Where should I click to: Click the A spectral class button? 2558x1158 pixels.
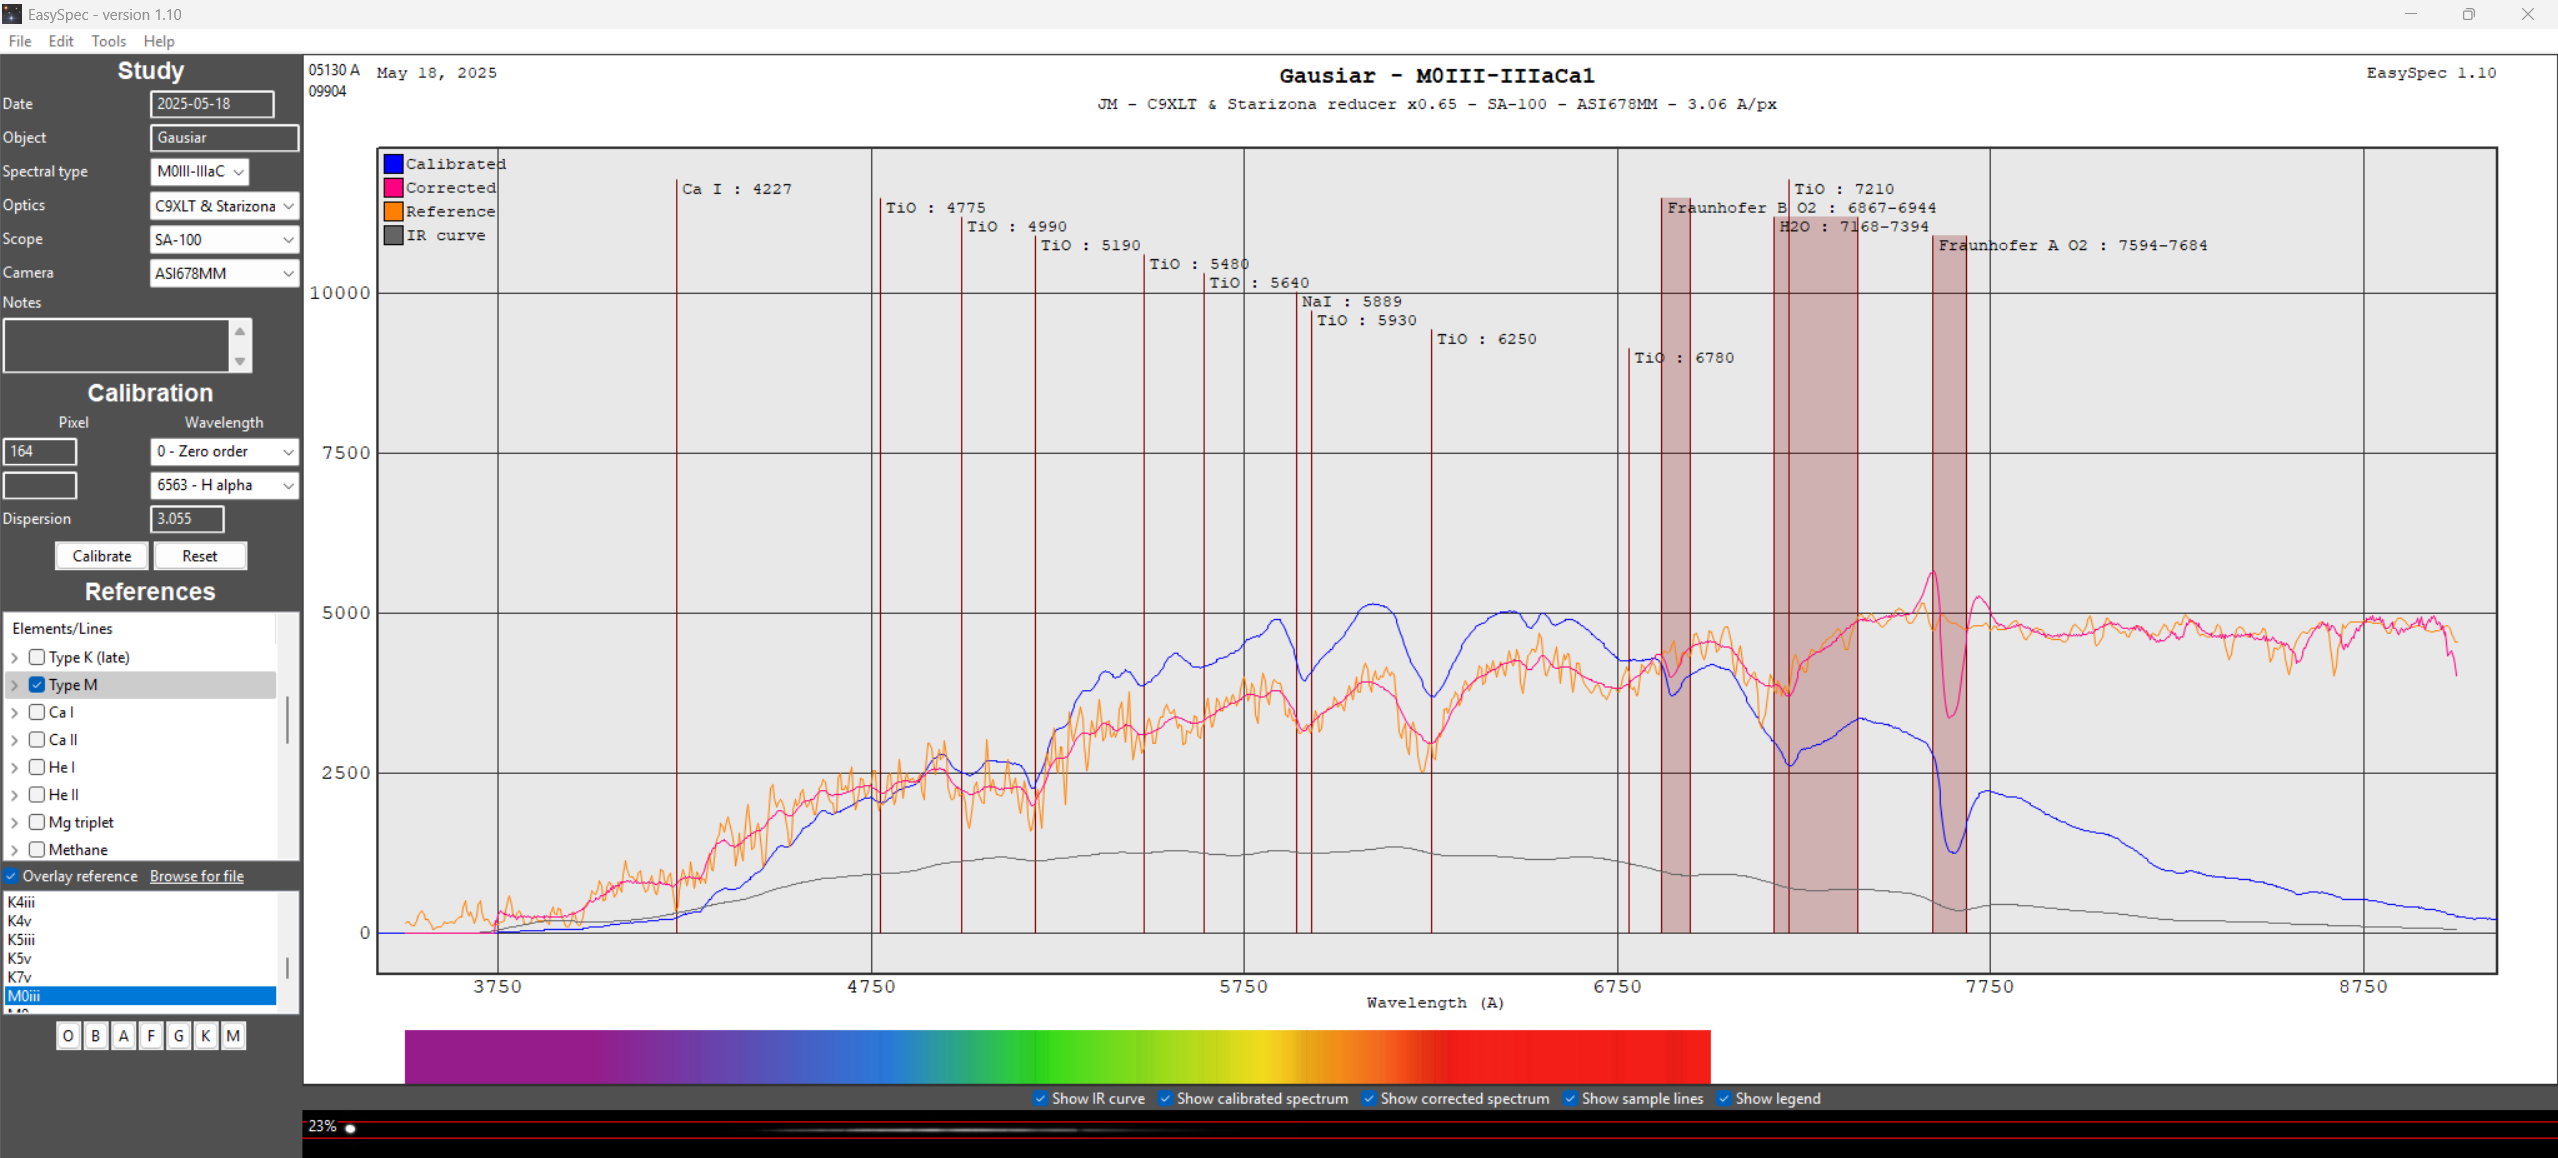click(123, 1036)
